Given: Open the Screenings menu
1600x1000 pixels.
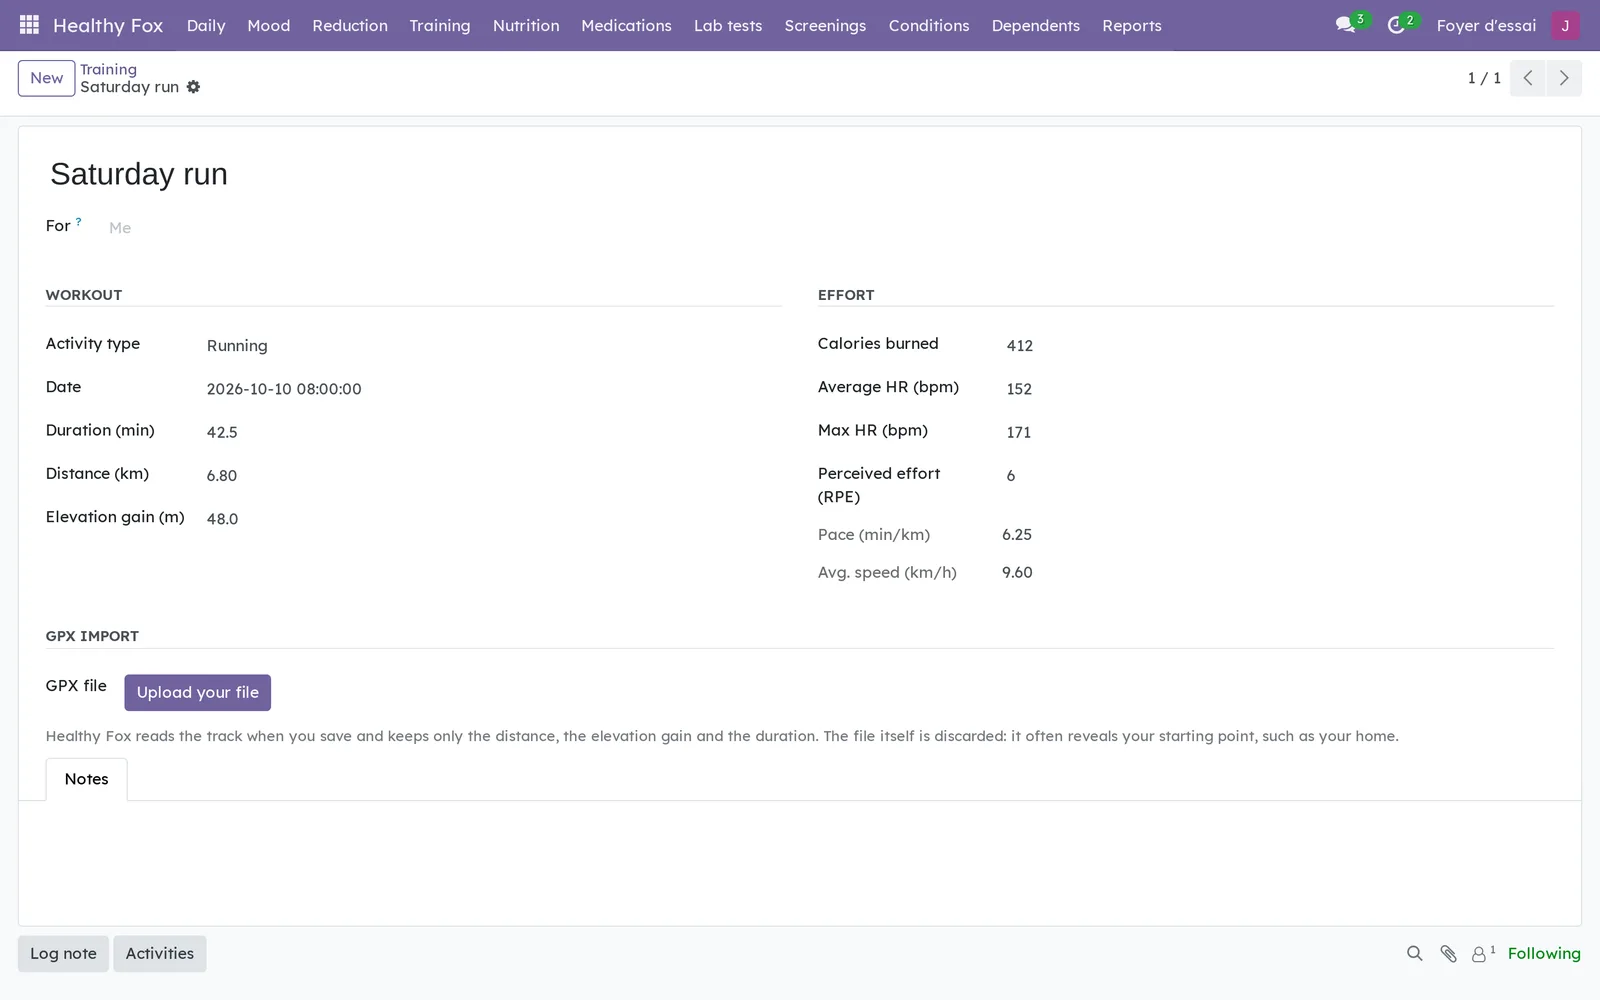Looking at the screenshot, I should (825, 25).
